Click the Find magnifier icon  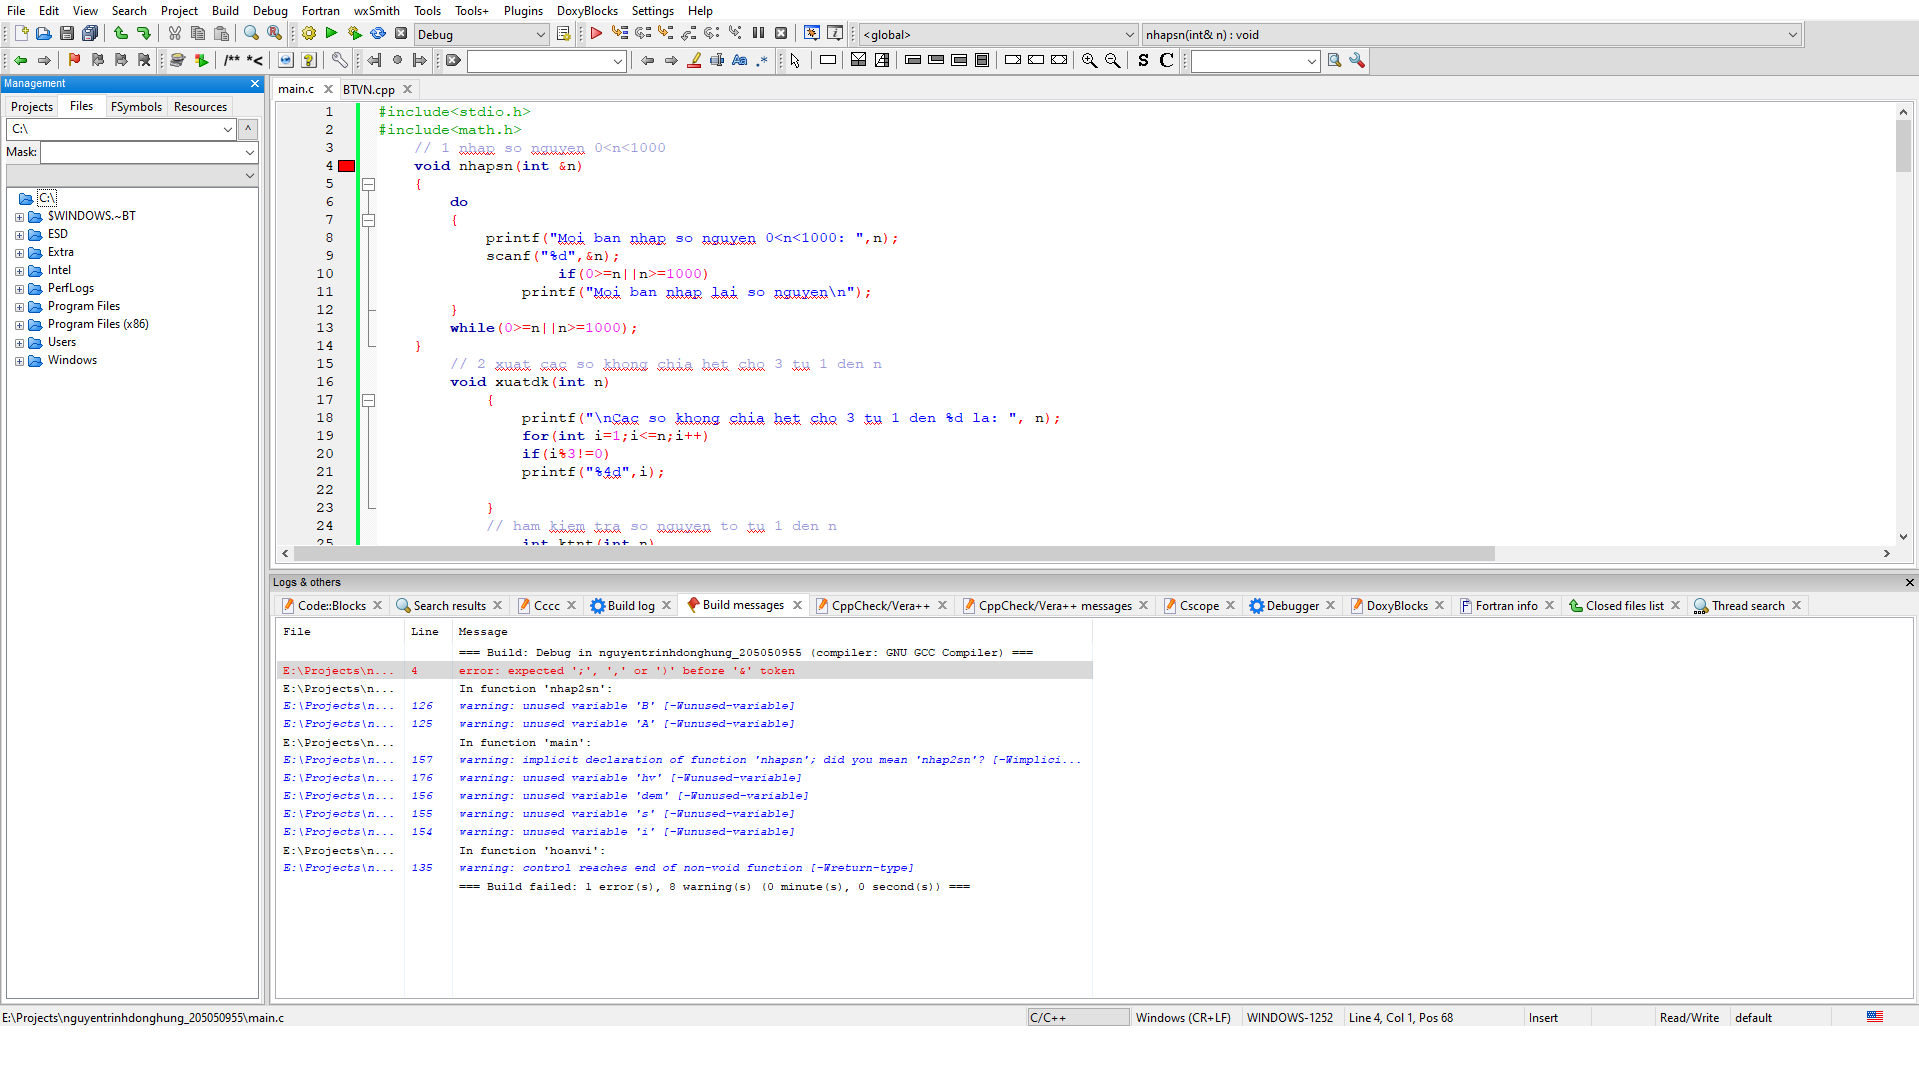click(251, 34)
